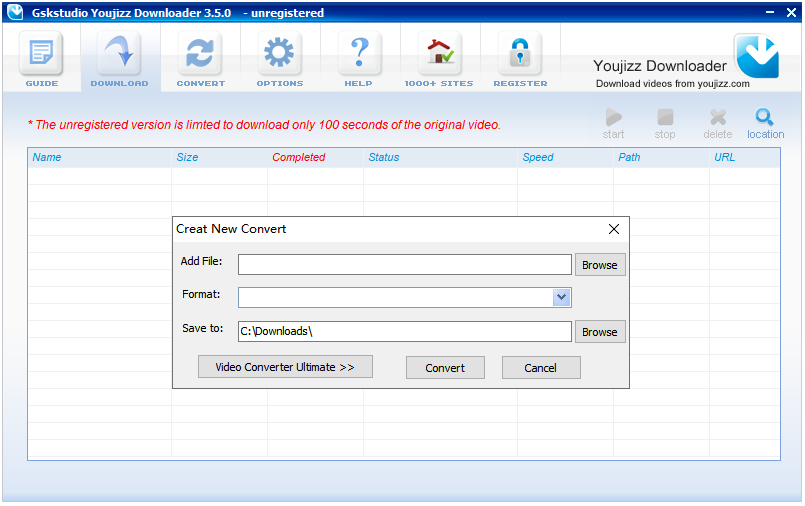Minimize the Youjizz Downloader window

[x=770, y=12]
